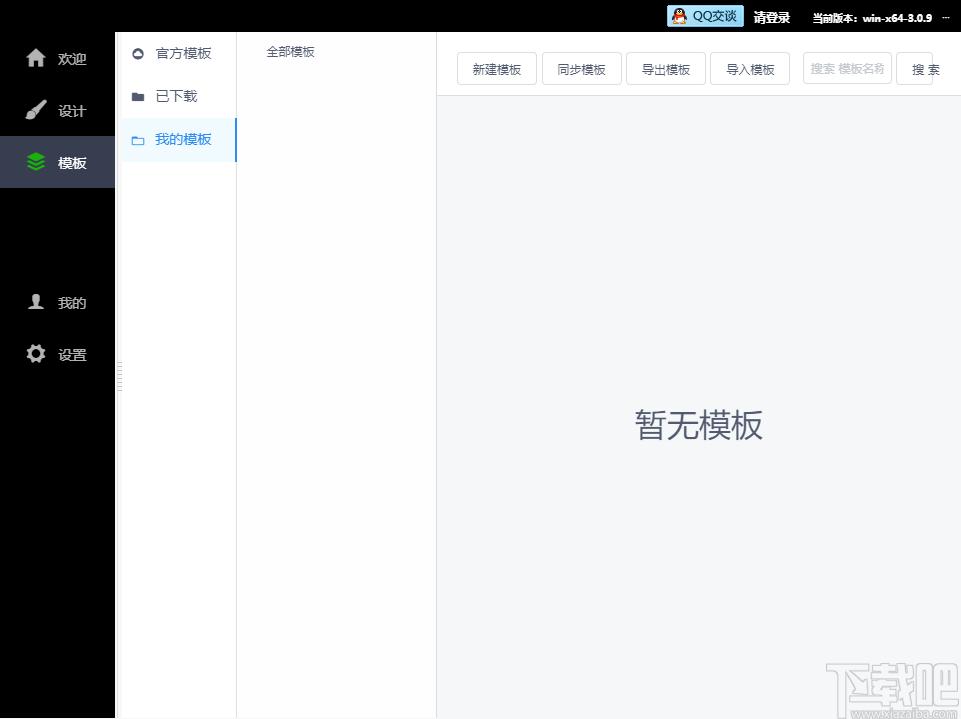Go to the 欢迎 welcome page
961x719 pixels.
click(57, 58)
